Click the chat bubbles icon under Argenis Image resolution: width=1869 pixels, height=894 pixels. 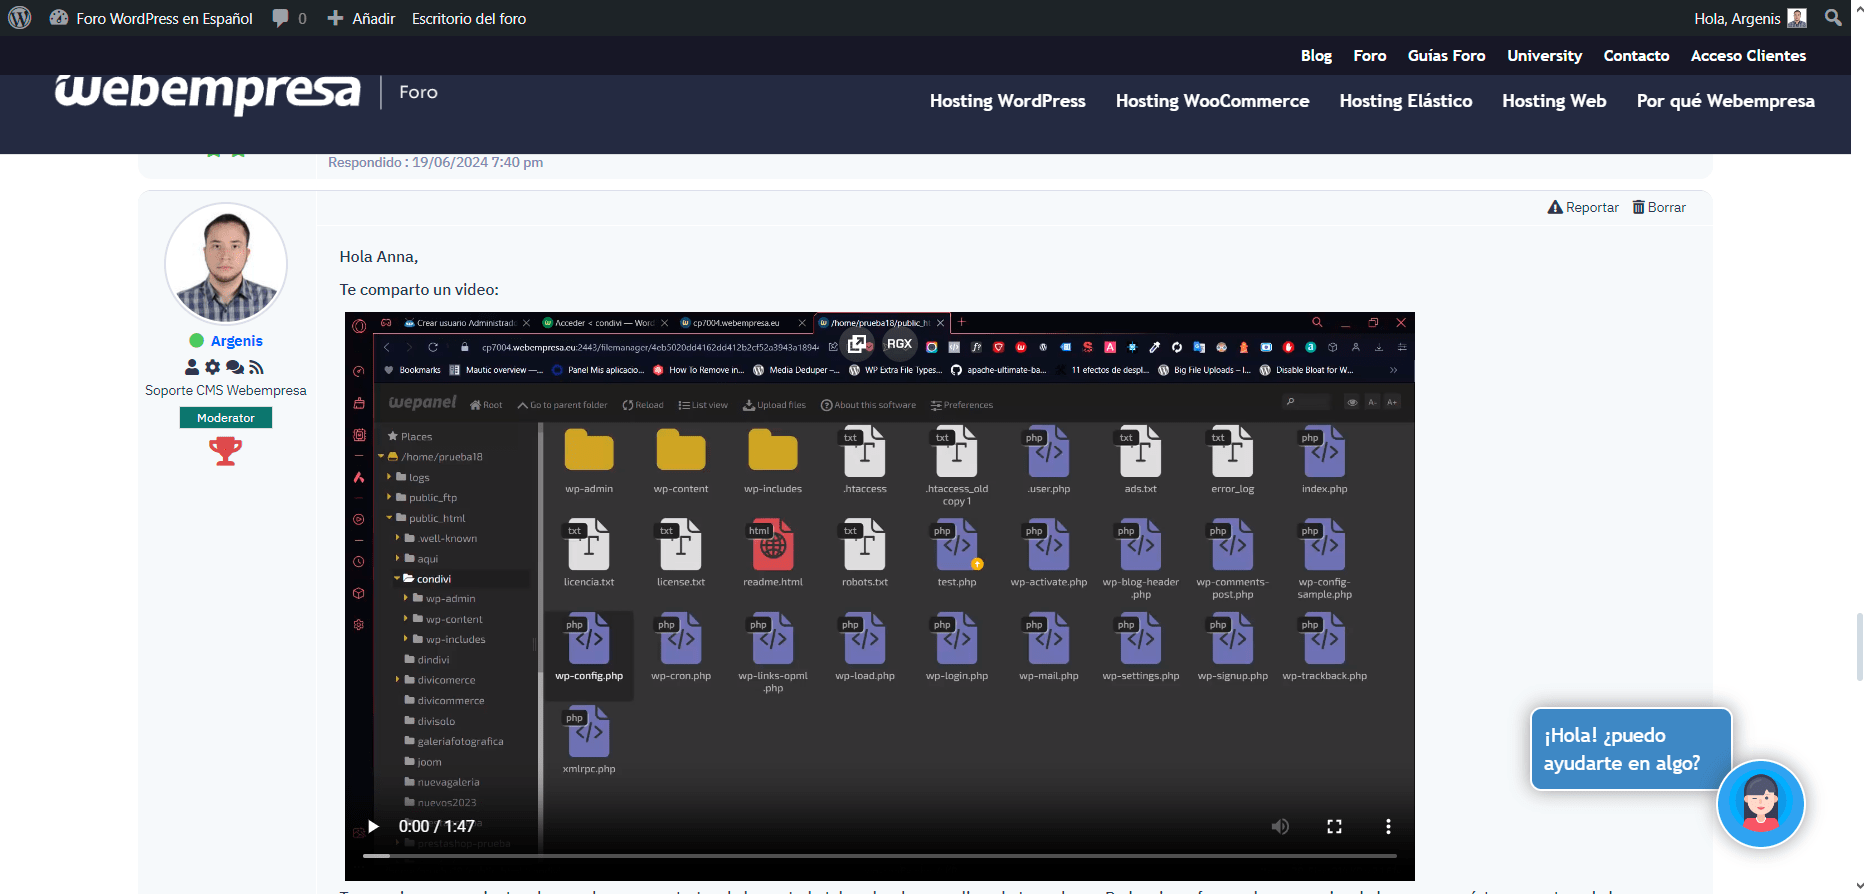tap(235, 368)
